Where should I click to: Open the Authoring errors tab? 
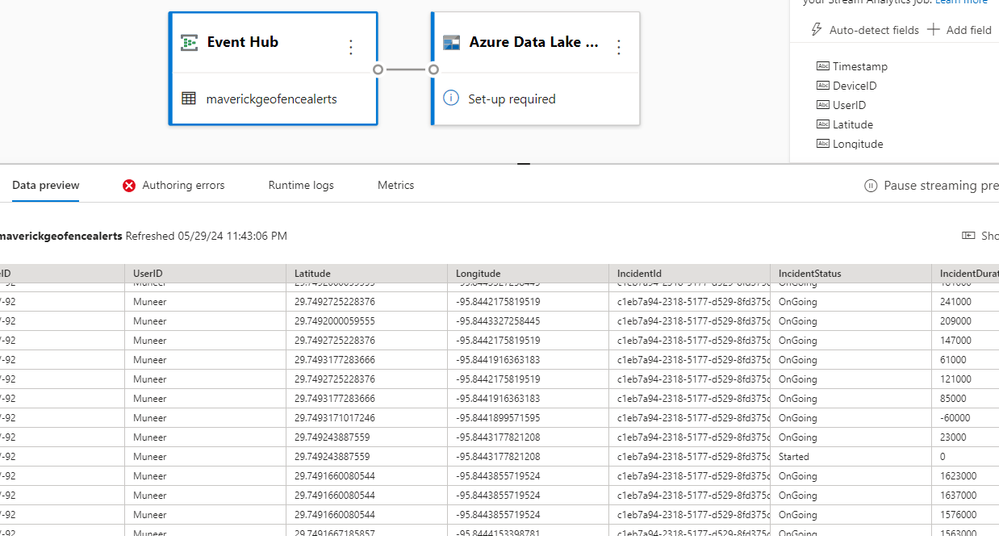[183, 185]
